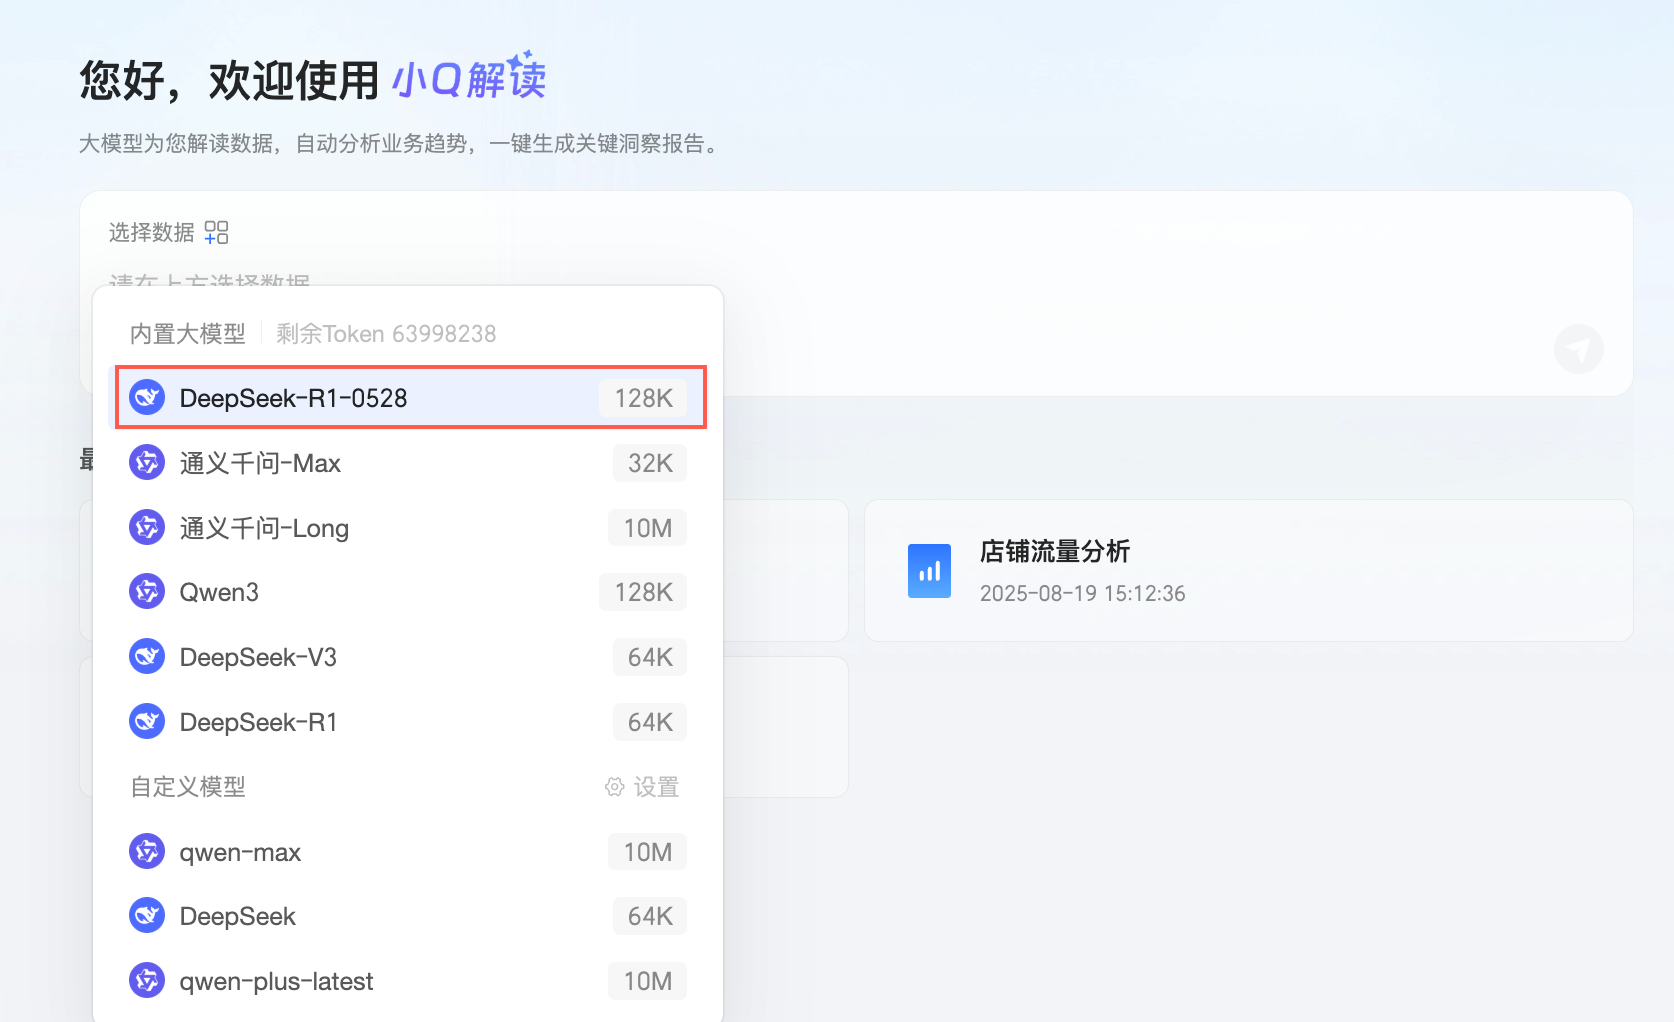
Task: Click the DeepSeek-R1 whale icon
Action: click(x=147, y=722)
